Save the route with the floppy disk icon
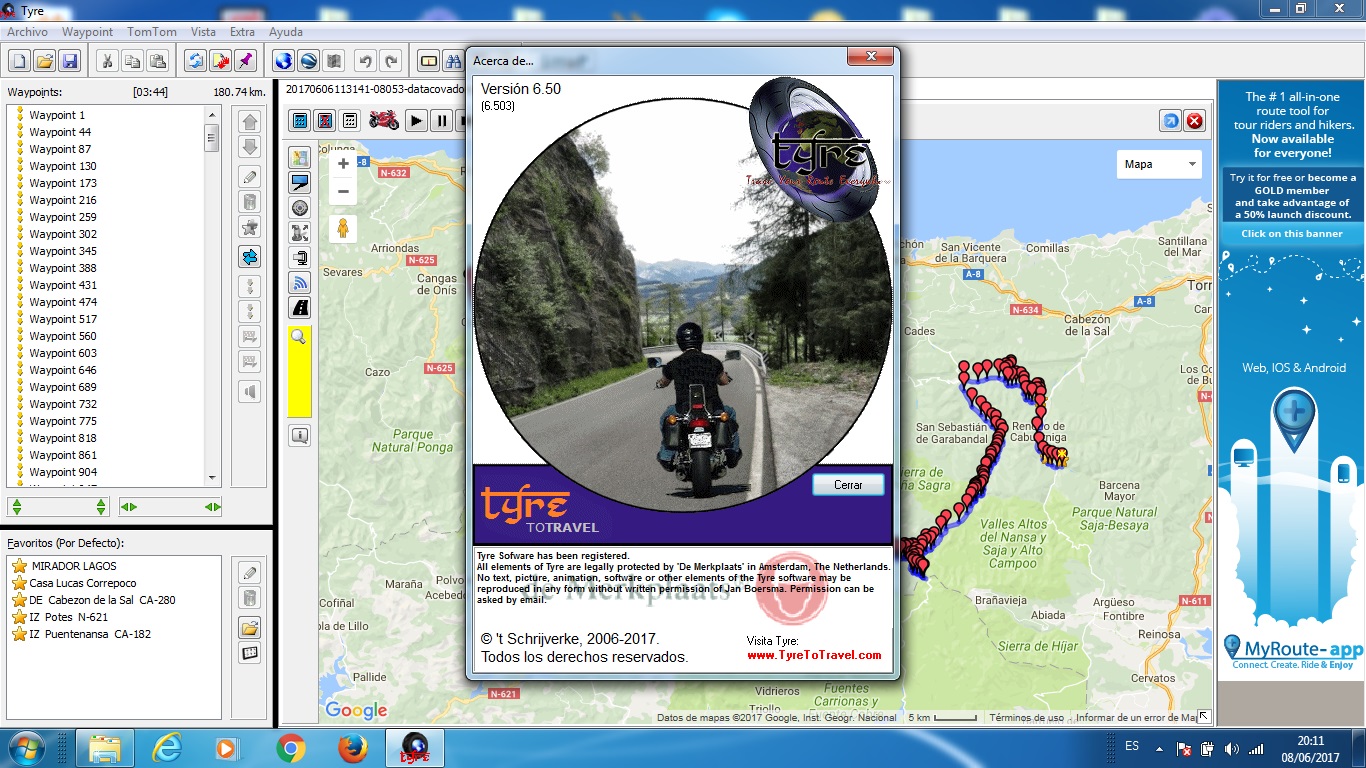1366x768 pixels. coord(70,61)
